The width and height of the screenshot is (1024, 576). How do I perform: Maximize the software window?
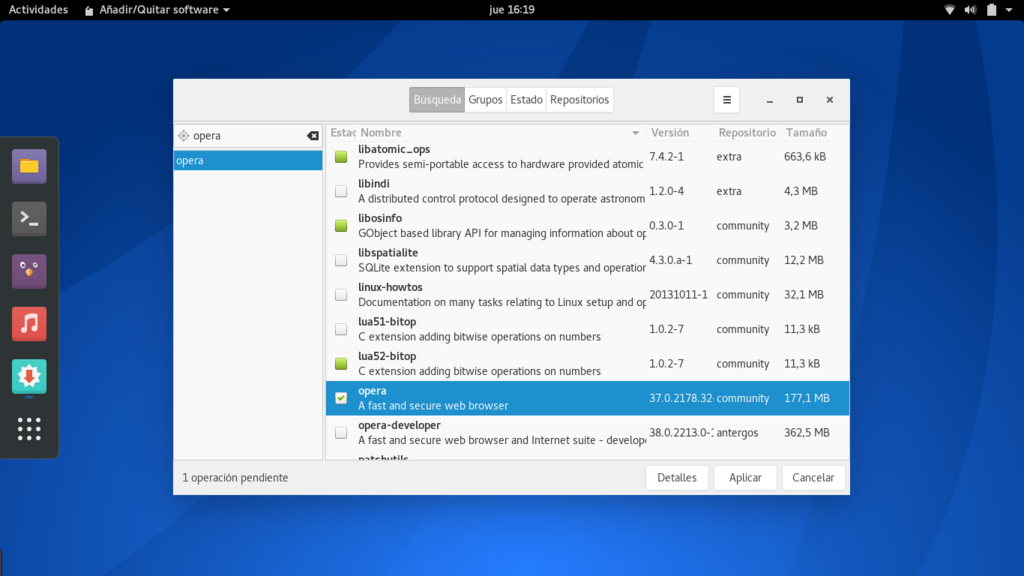click(799, 100)
